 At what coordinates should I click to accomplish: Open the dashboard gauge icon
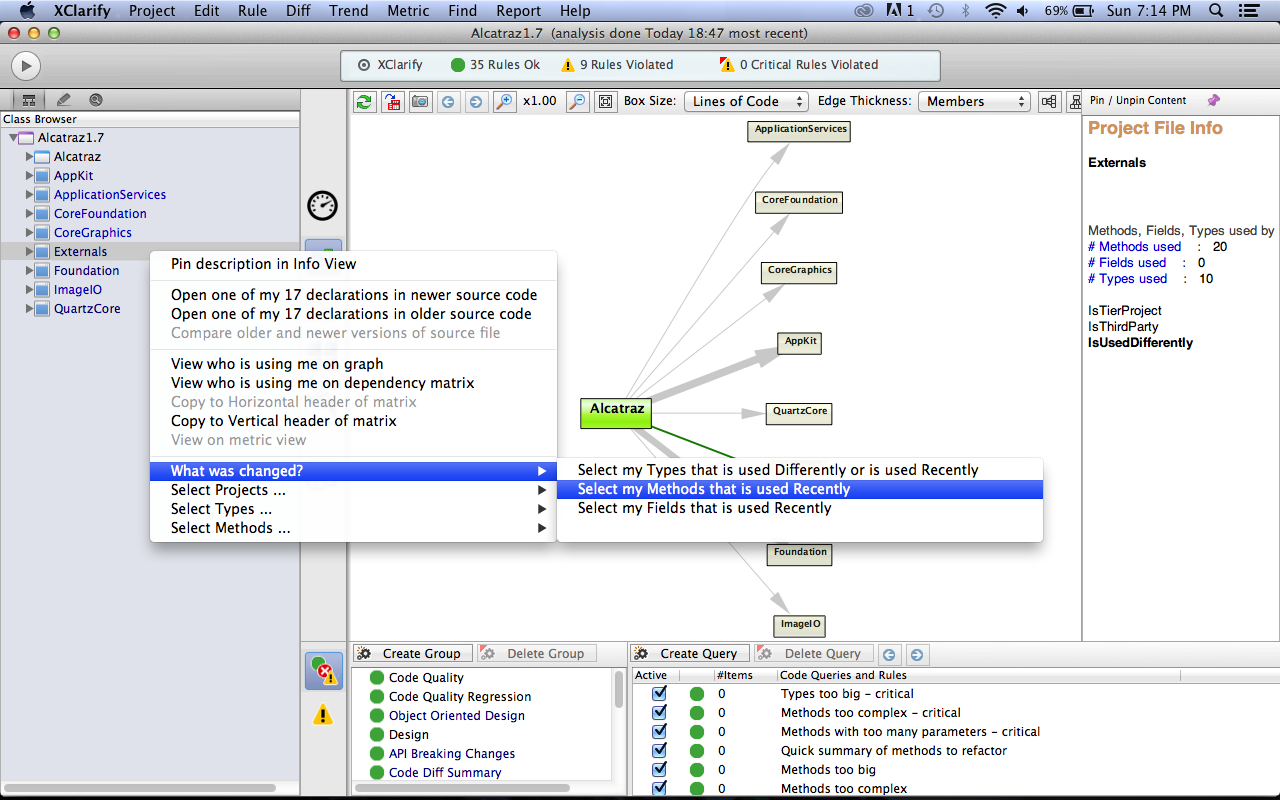pos(322,206)
